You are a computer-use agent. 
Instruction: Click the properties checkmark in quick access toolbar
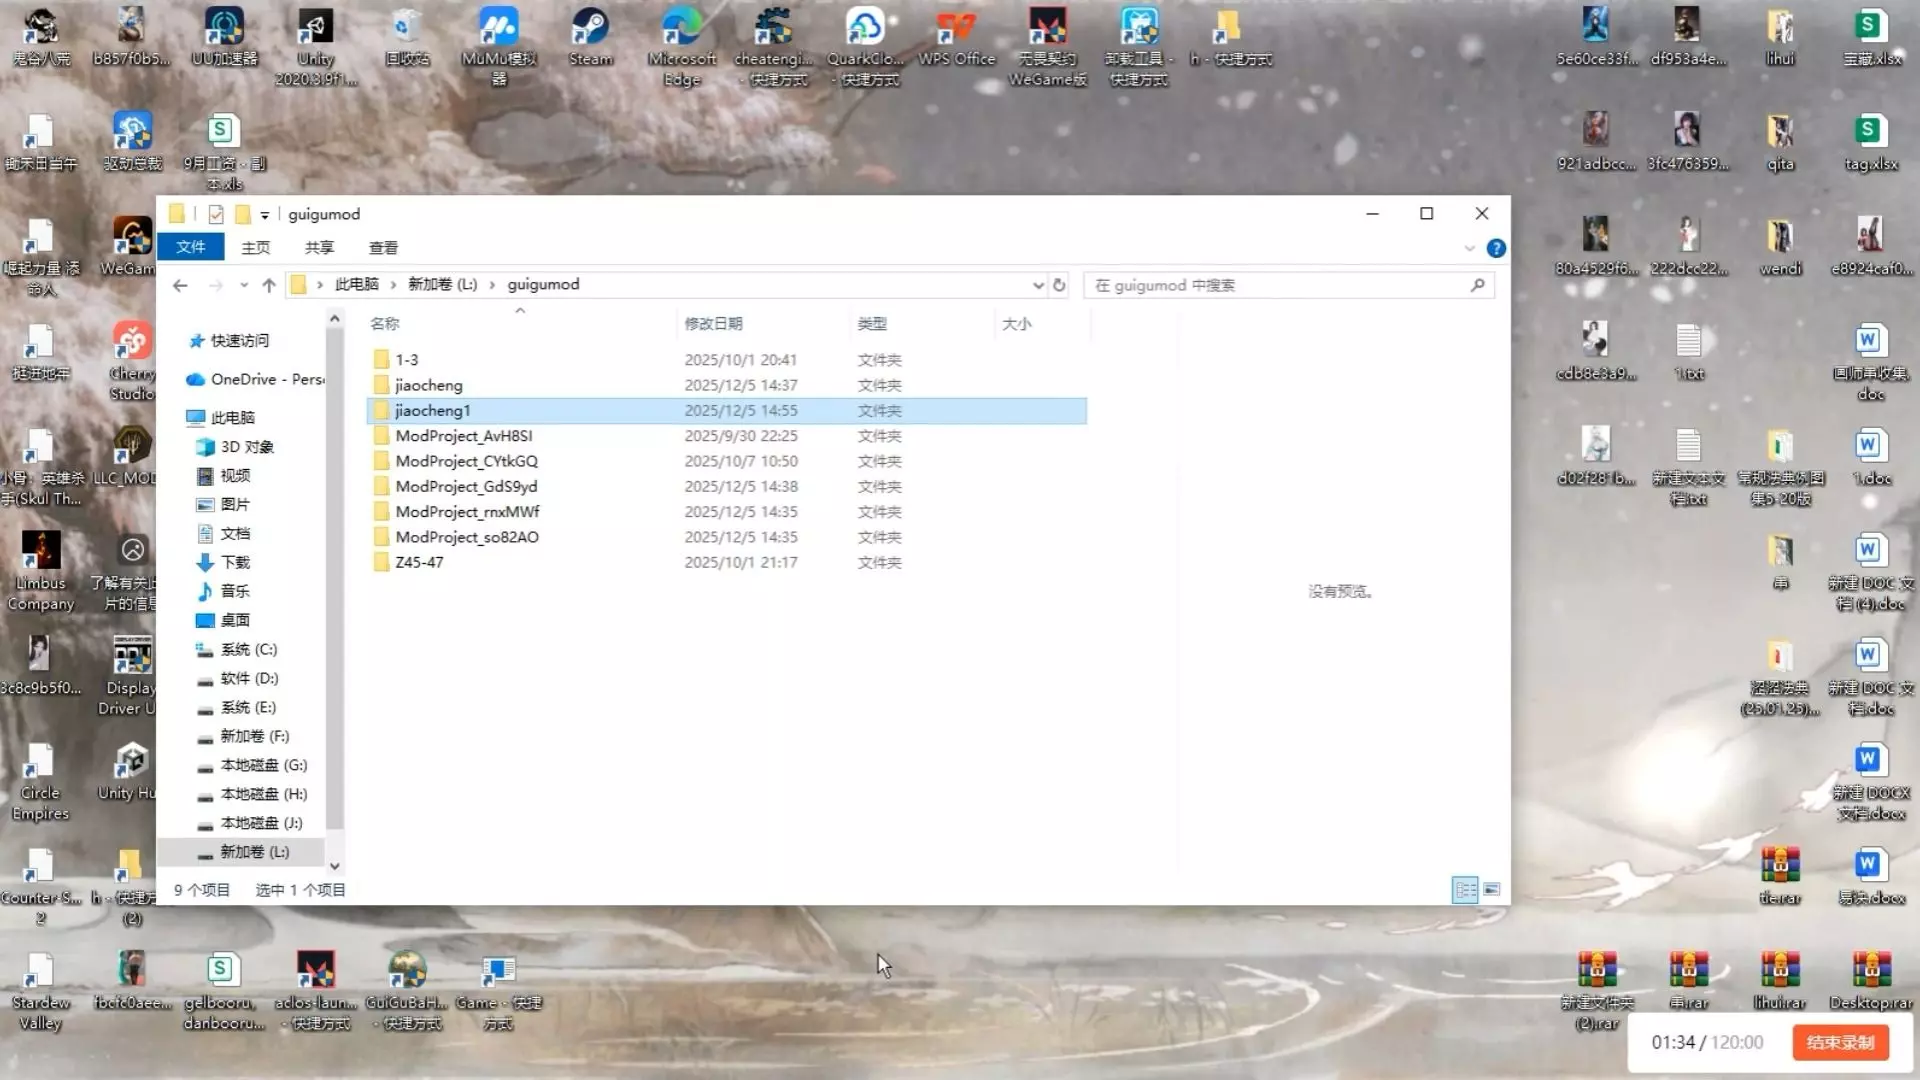click(216, 214)
